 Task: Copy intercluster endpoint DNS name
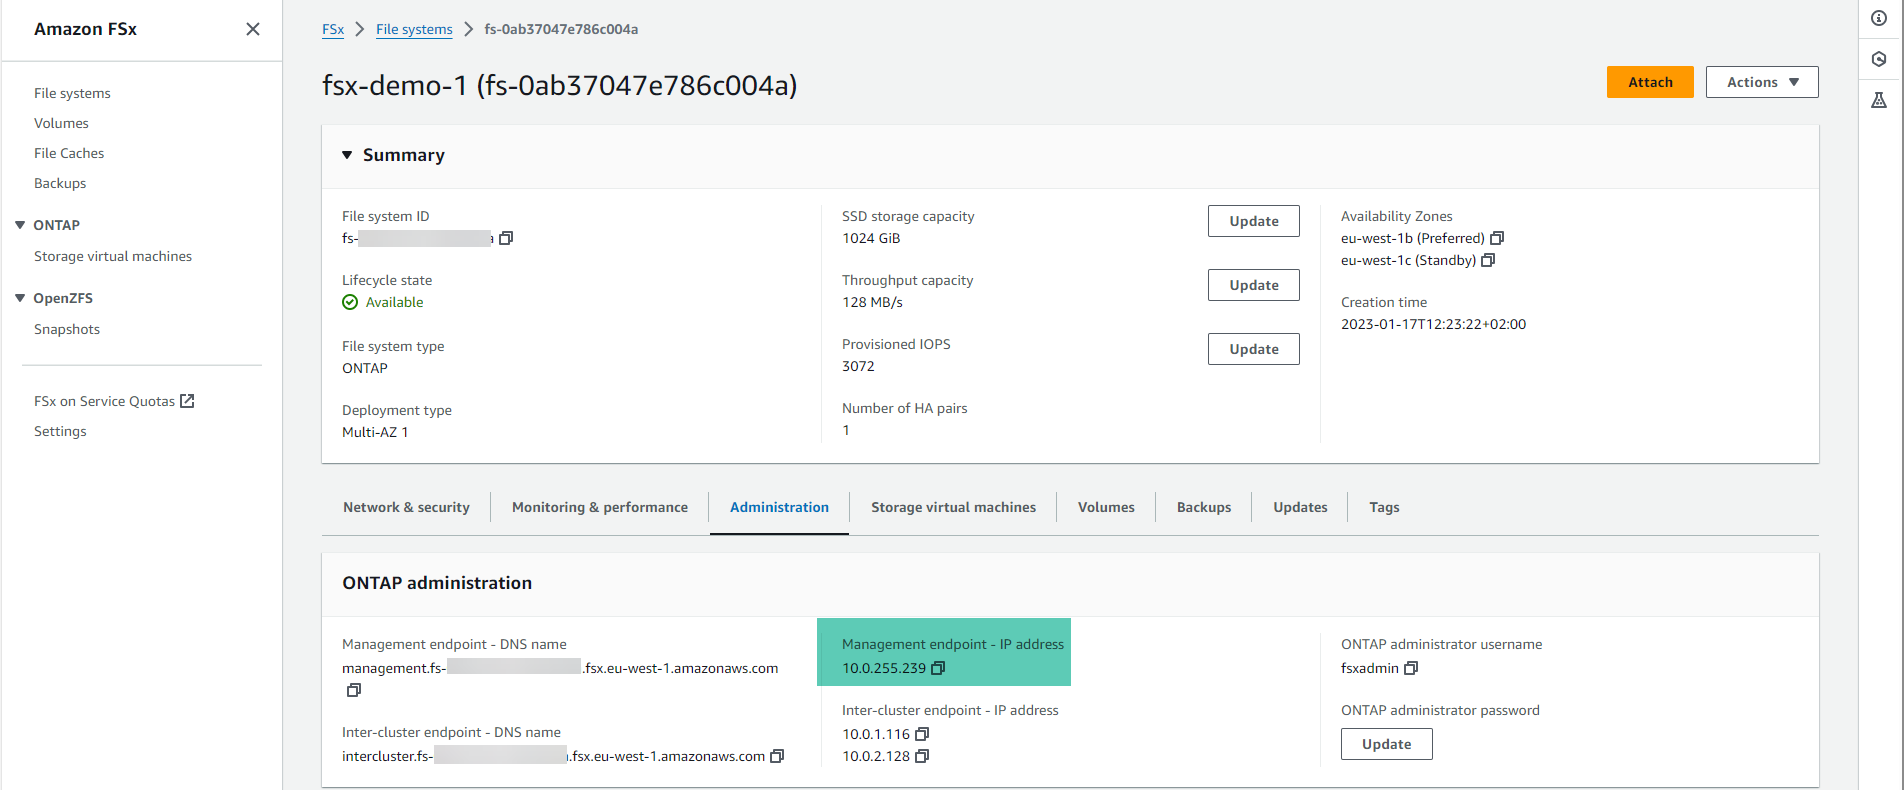[777, 756]
